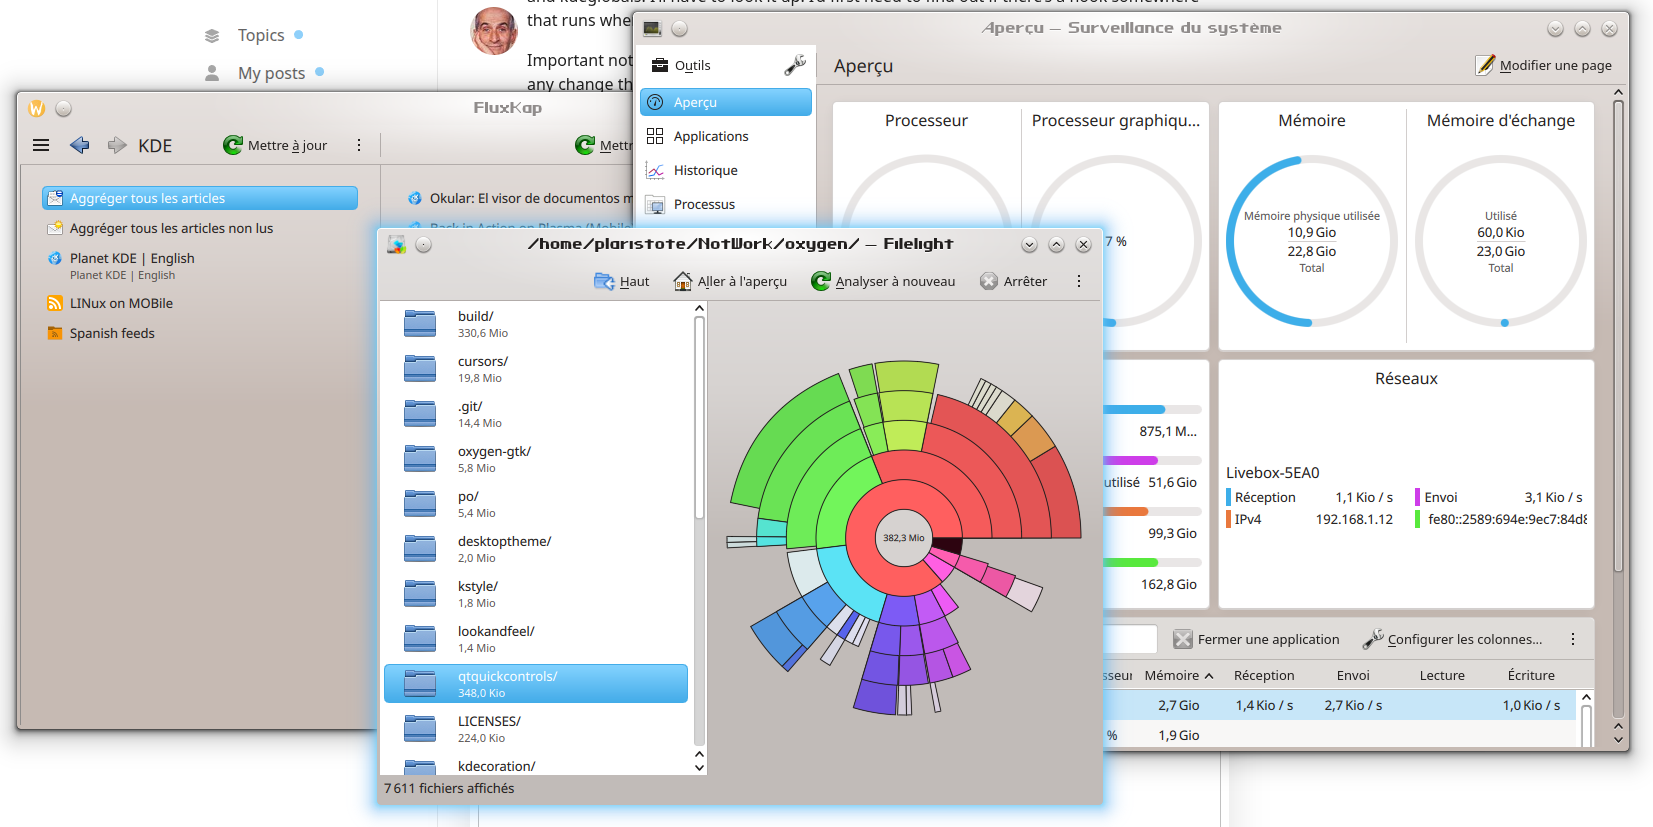Image resolution: width=1653 pixels, height=827 pixels.
Task: Click 'Mettre à jour' refresh icon in FluxKap
Action: (233, 145)
